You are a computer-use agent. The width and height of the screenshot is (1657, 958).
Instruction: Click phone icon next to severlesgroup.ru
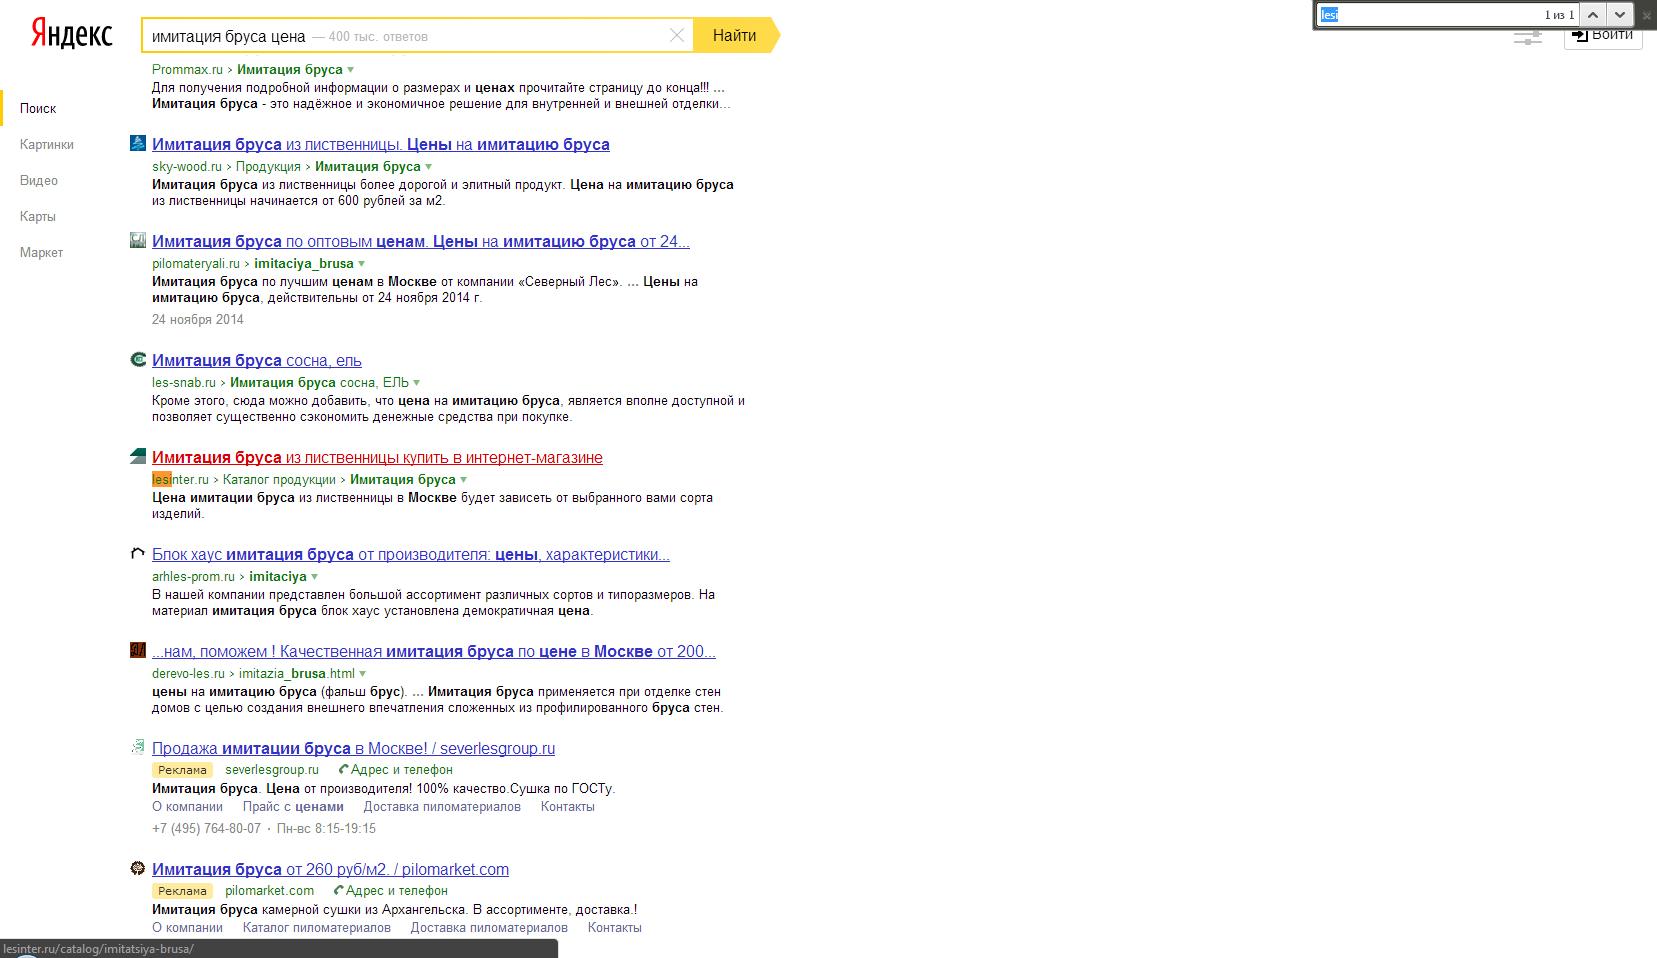pyautogui.click(x=343, y=769)
